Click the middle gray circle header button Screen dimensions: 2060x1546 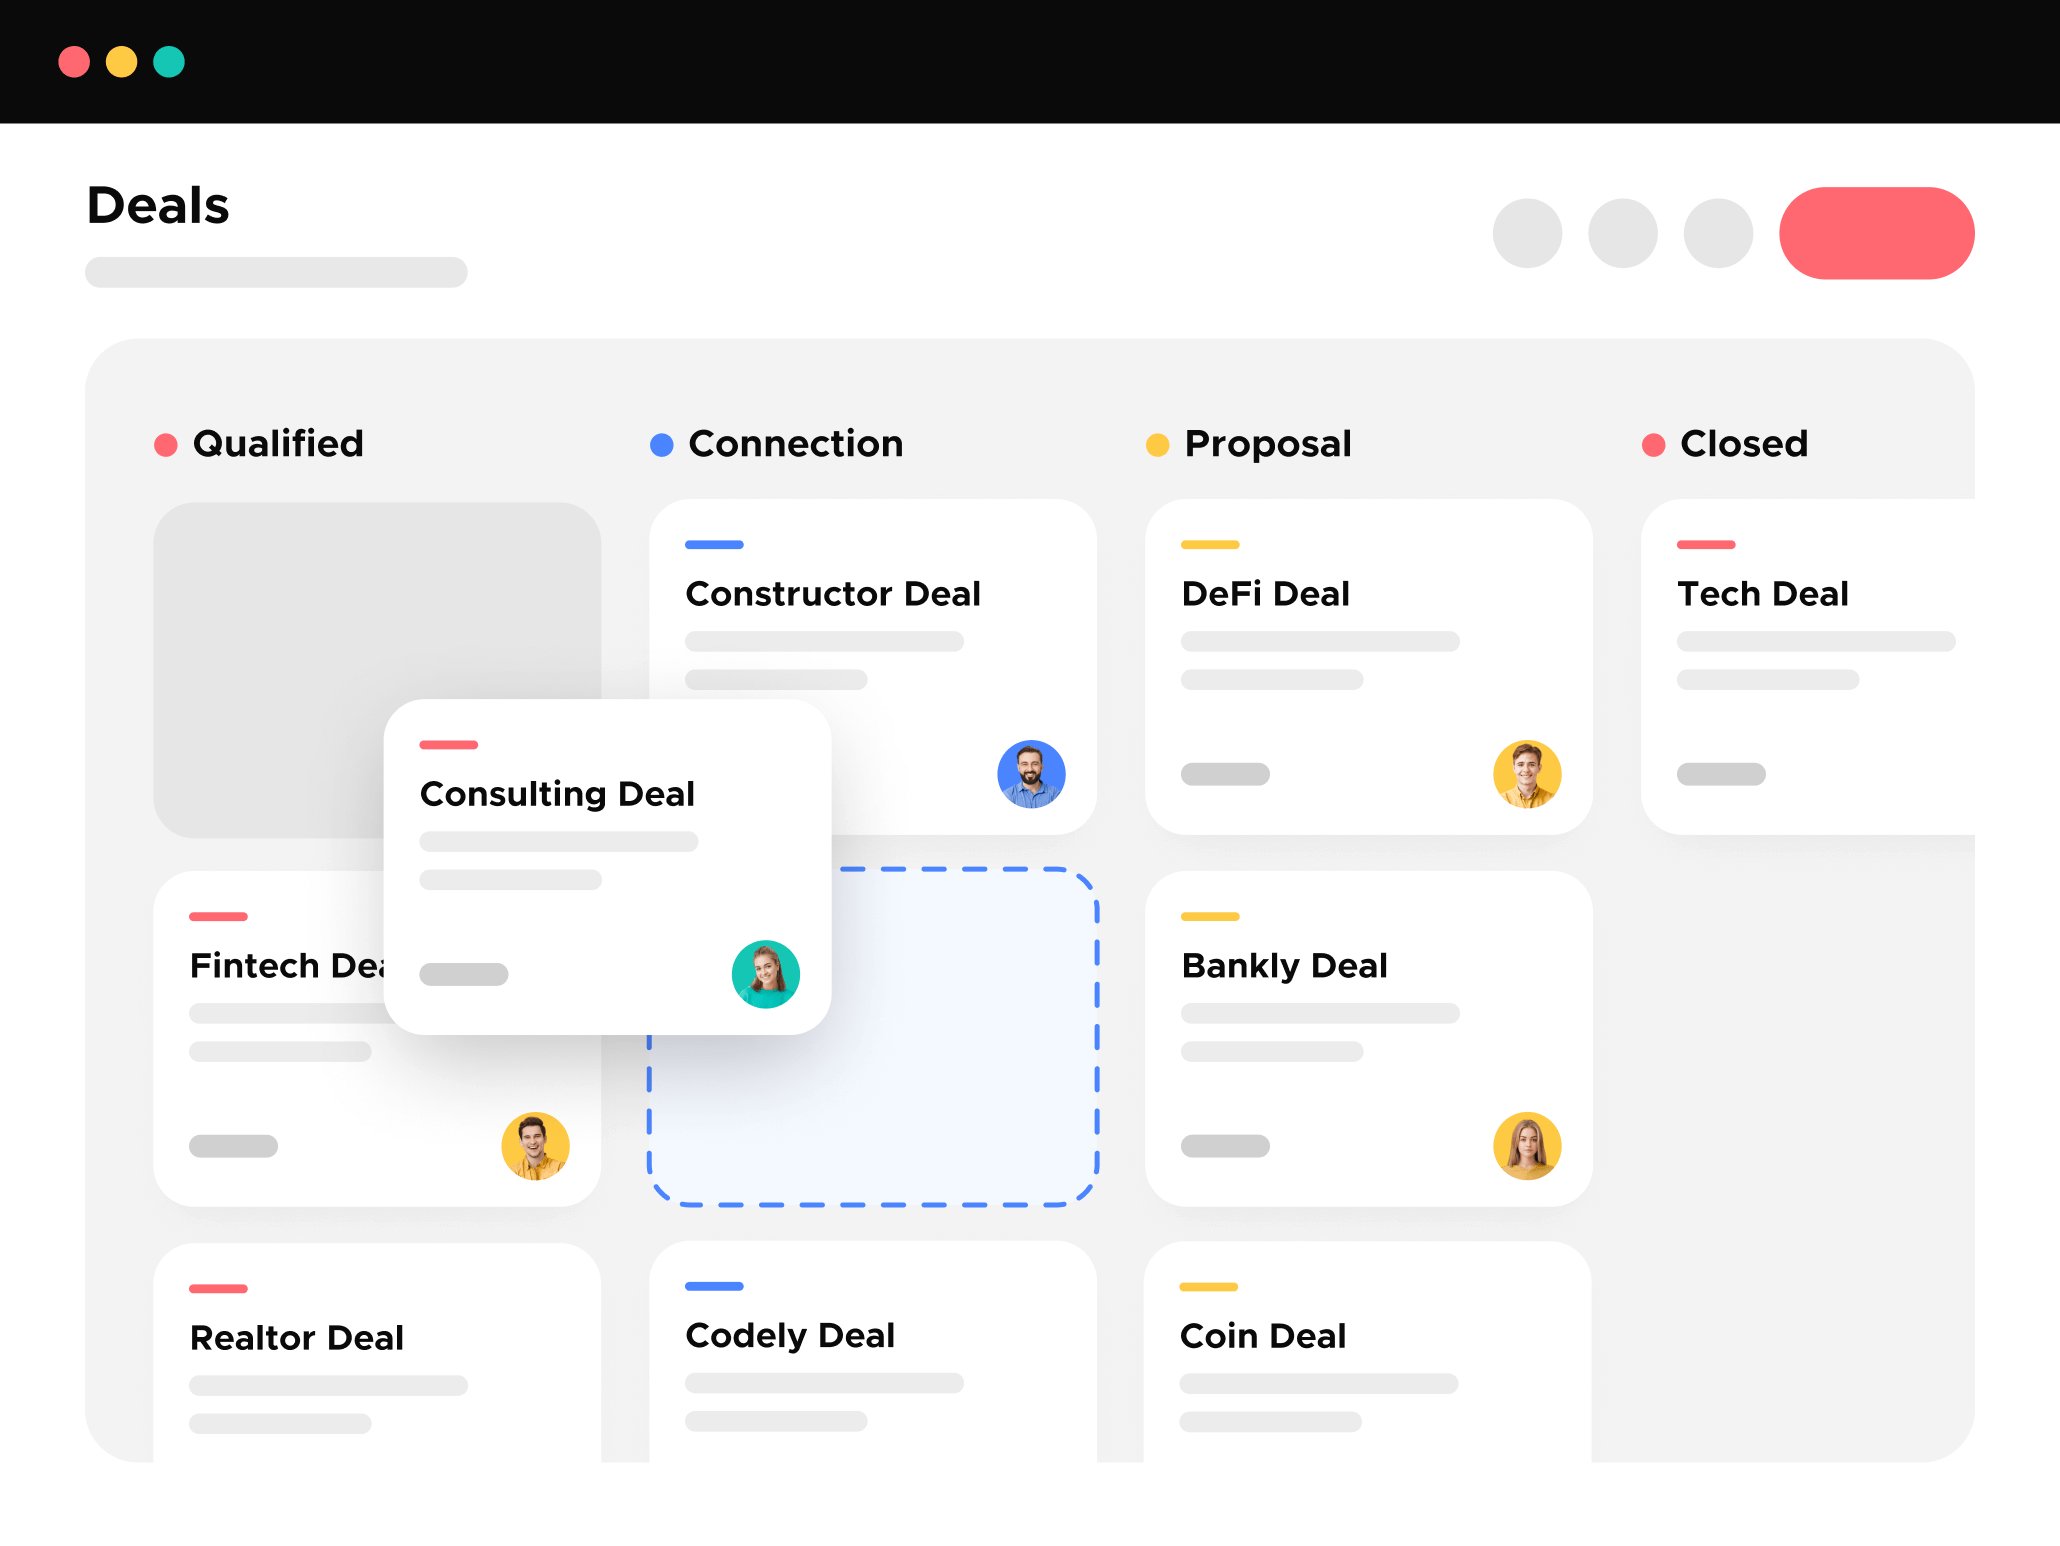click(x=1622, y=233)
